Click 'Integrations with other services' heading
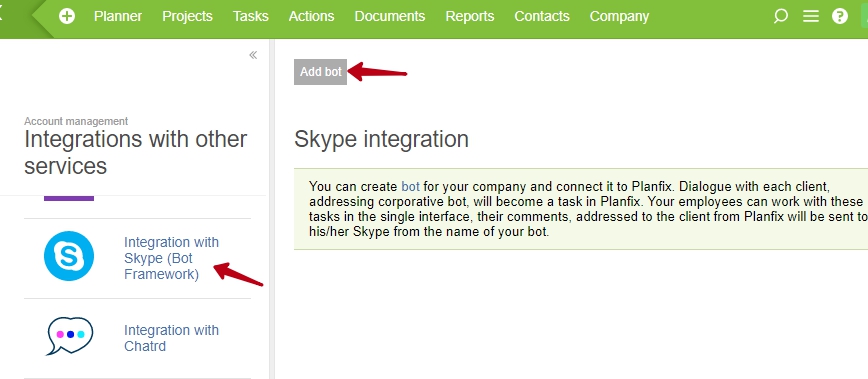The width and height of the screenshot is (868, 379). click(136, 153)
